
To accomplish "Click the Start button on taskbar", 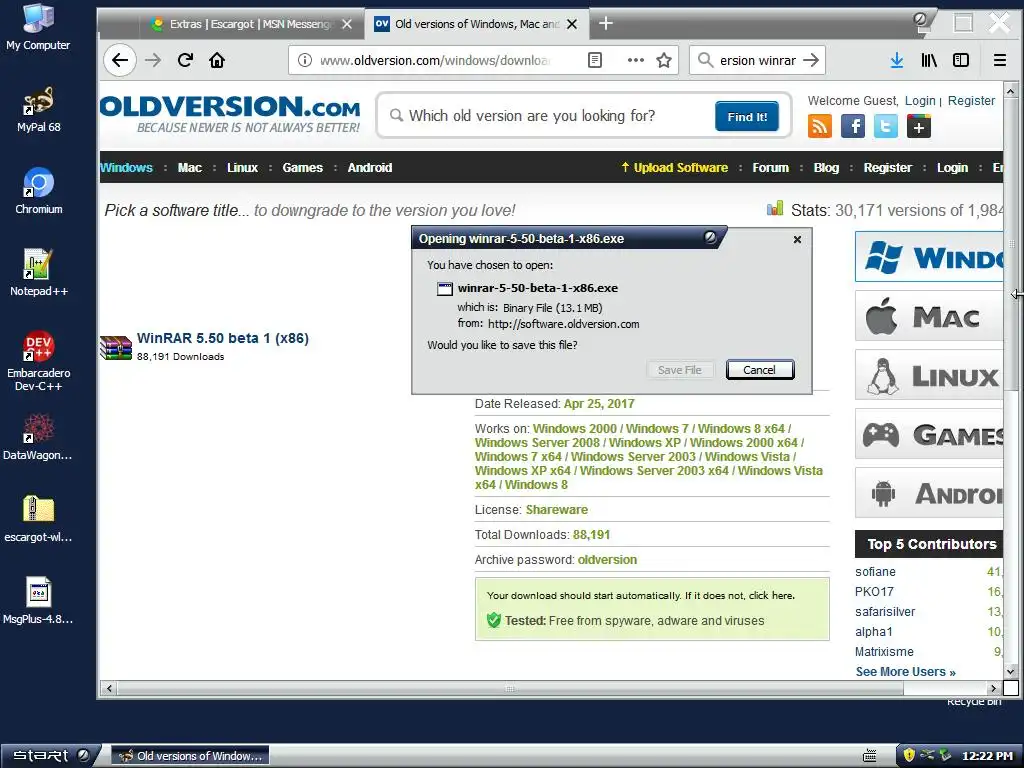I will pyautogui.click(x=51, y=756).
